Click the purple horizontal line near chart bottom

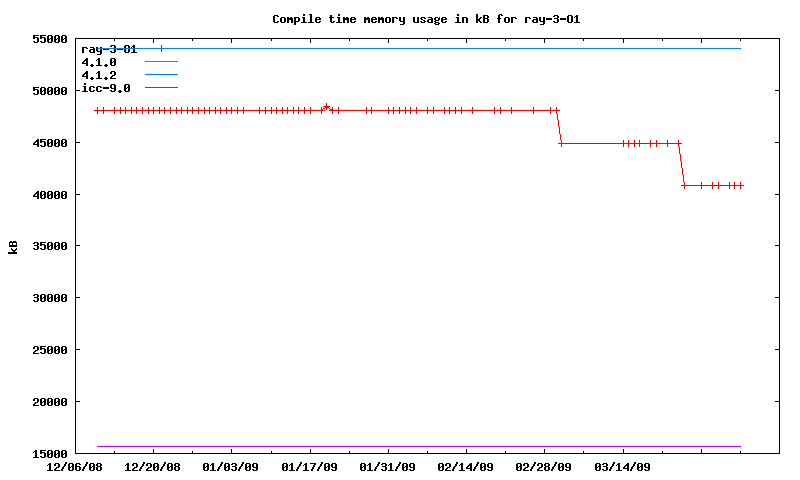coord(420,446)
